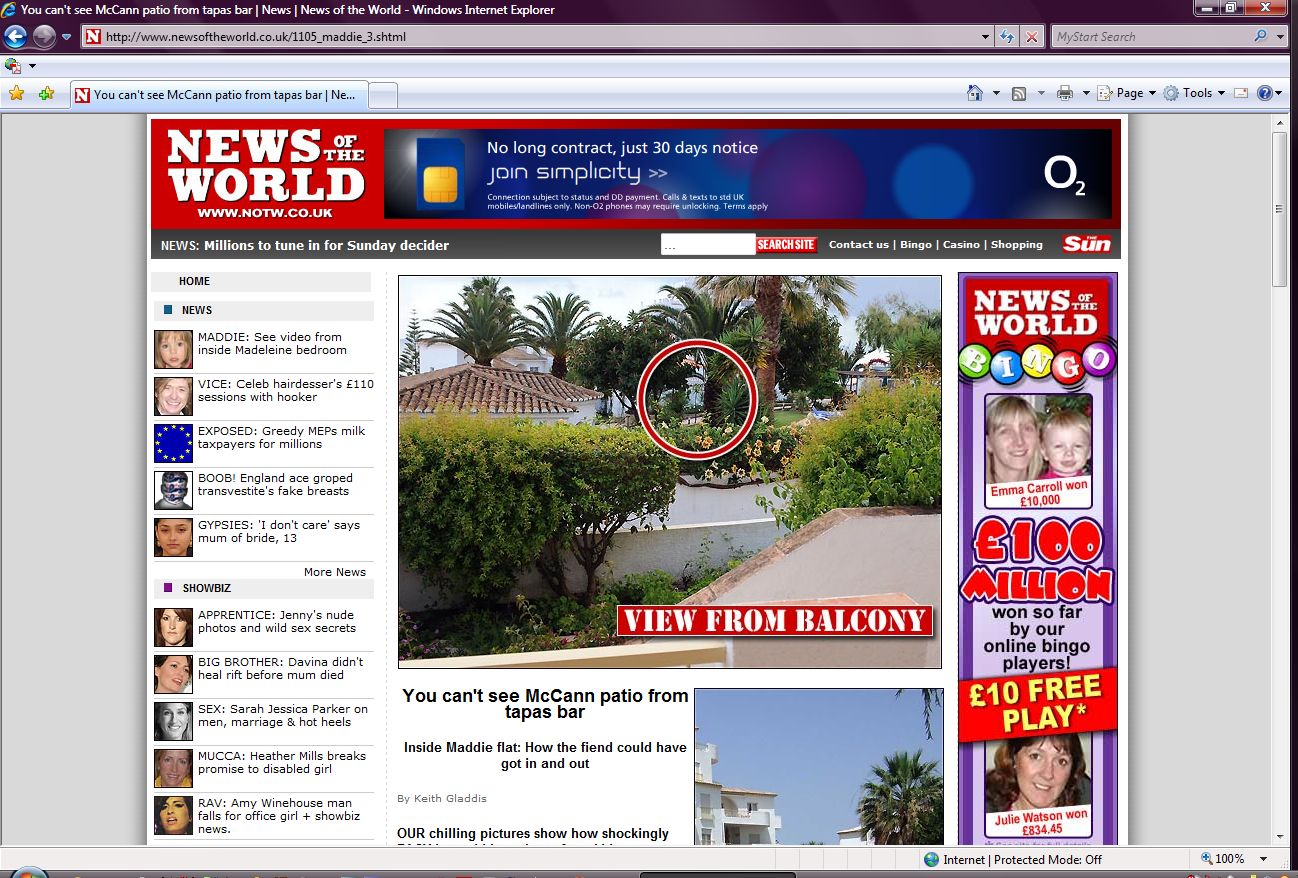The width and height of the screenshot is (1298, 878).
Task: Click the SEARCH SITE button
Action: pyautogui.click(x=786, y=245)
